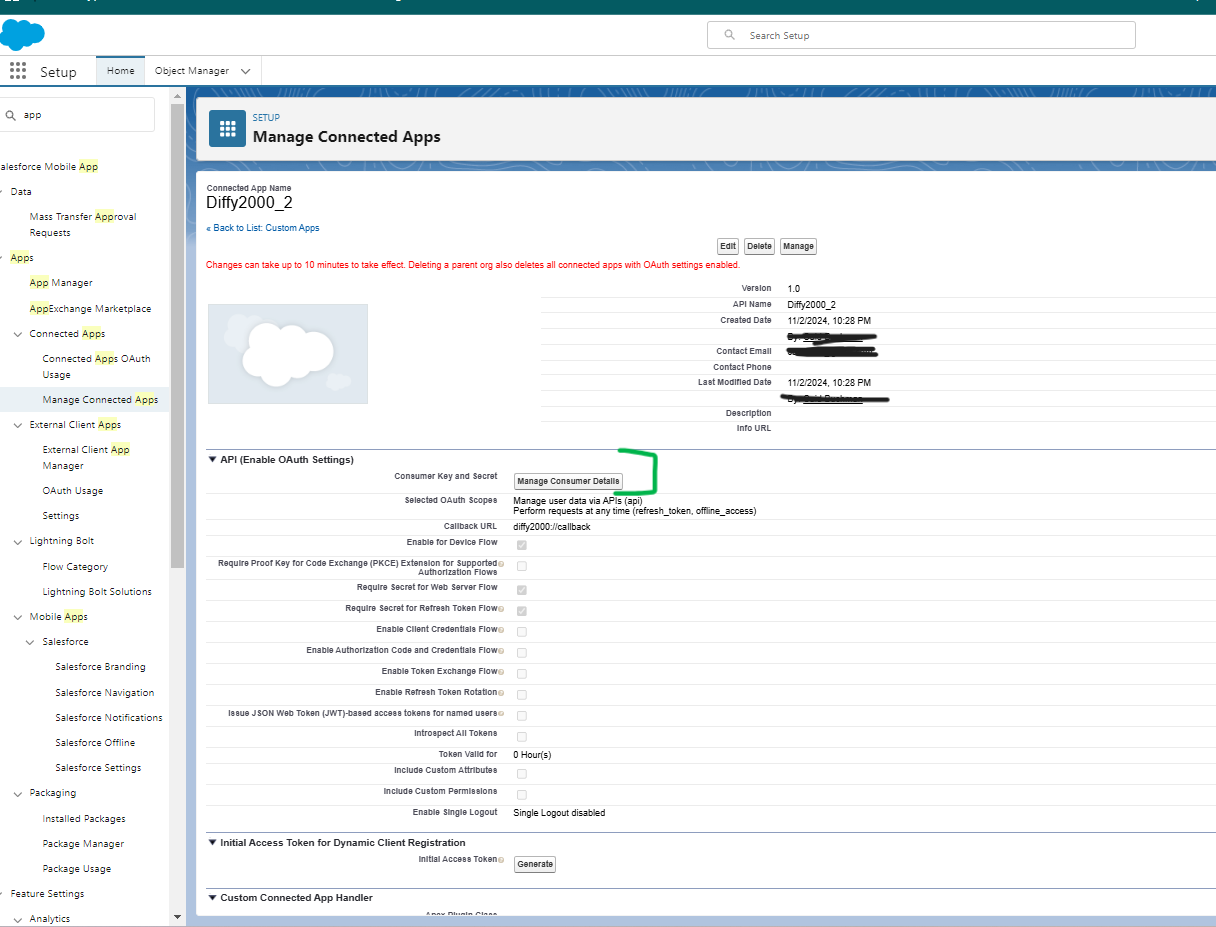This screenshot has height=927, width=1216.
Task: Open Lightning Bolt Solutions
Action: click(97, 592)
